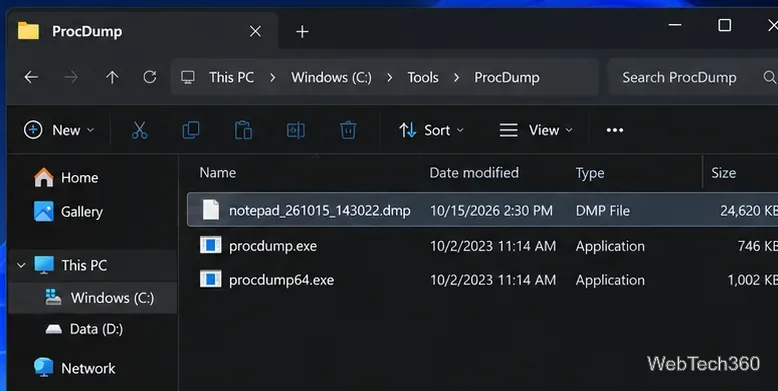The image size is (778, 391).
Task: Select the procdump.exe file name
Action: (x=273, y=246)
